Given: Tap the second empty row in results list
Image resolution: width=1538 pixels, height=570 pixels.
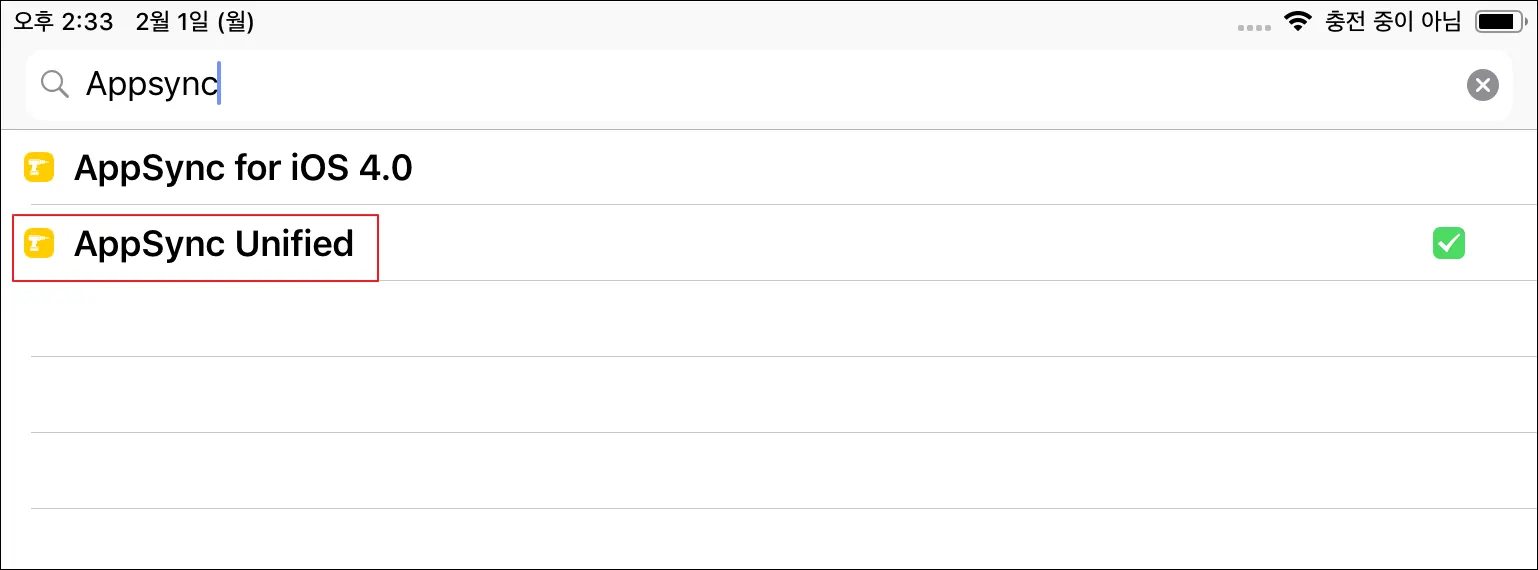Looking at the screenshot, I should click(x=769, y=395).
